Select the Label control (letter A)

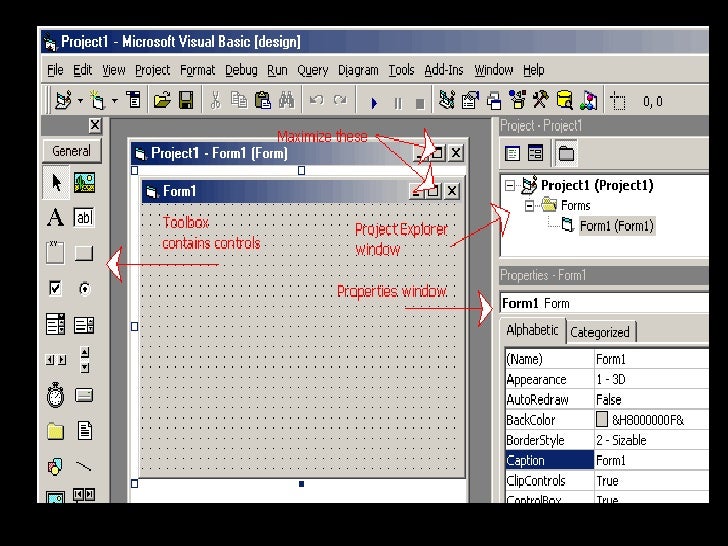[56, 217]
